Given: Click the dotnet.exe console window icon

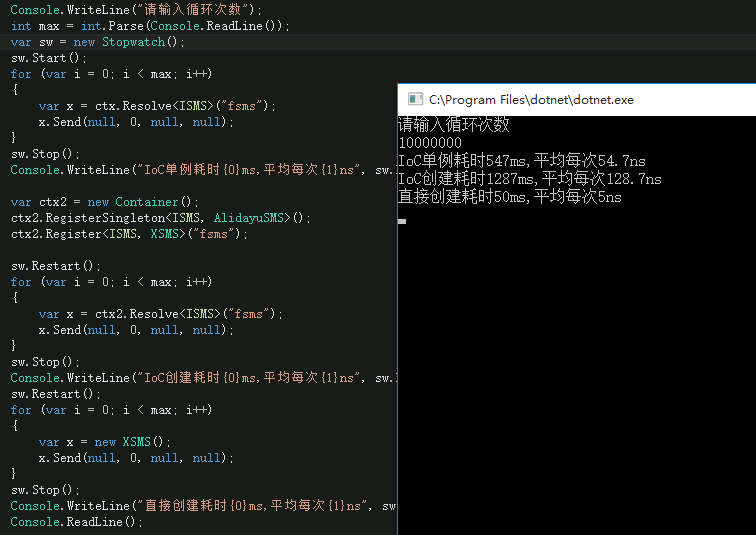Looking at the screenshot, I should point(415,99).
